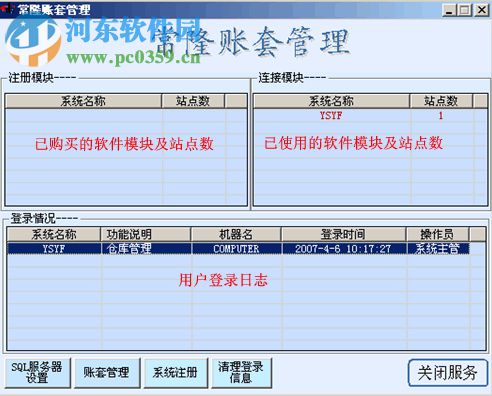
Task: Click 系统名称 header in 登录情况 table
Action: tap(54, 234)
